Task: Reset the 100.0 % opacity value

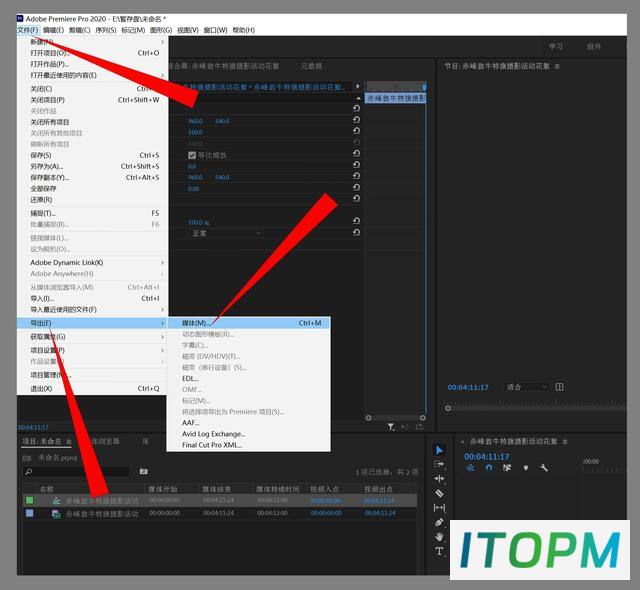Action: [x=356, y=221]
